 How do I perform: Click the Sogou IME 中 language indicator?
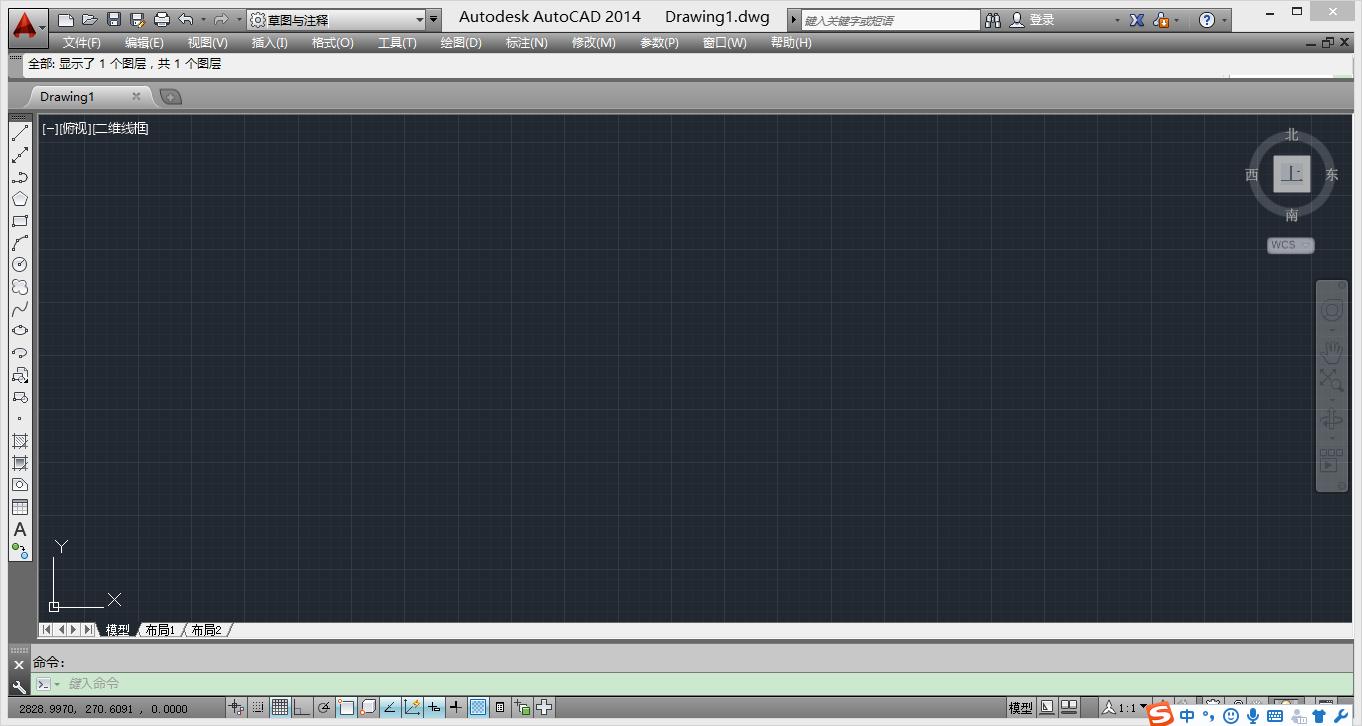coord(1187,715)
